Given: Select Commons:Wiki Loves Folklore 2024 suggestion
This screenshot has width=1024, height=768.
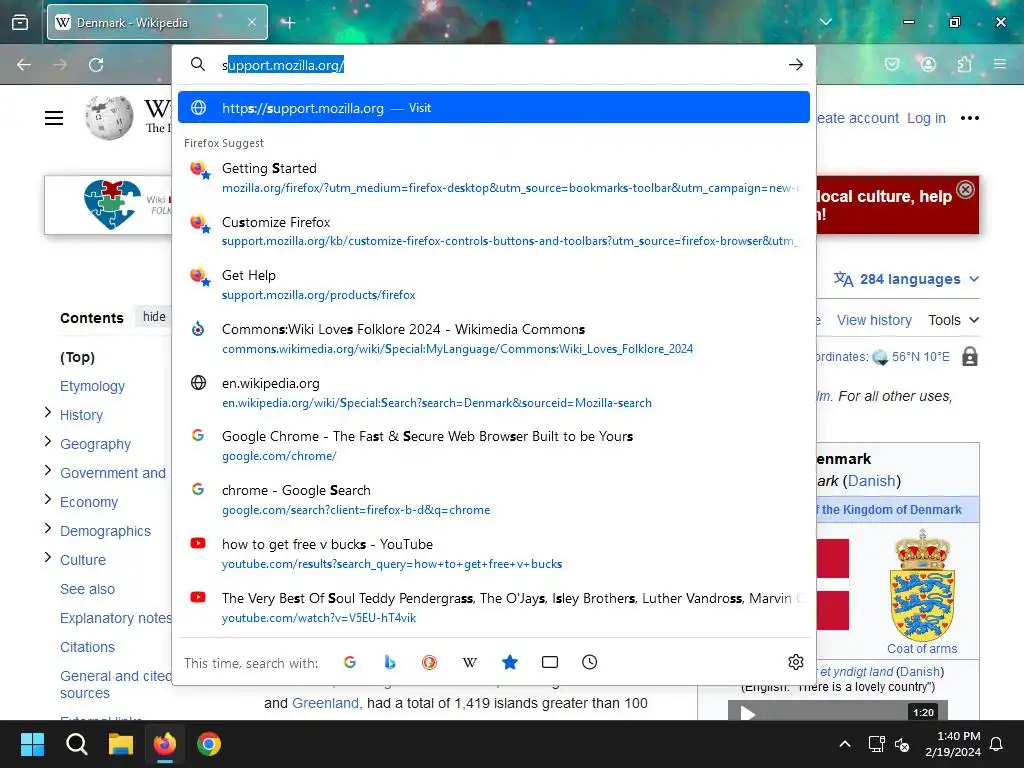Looking at the screenshot, I should [x=494, y=338].
